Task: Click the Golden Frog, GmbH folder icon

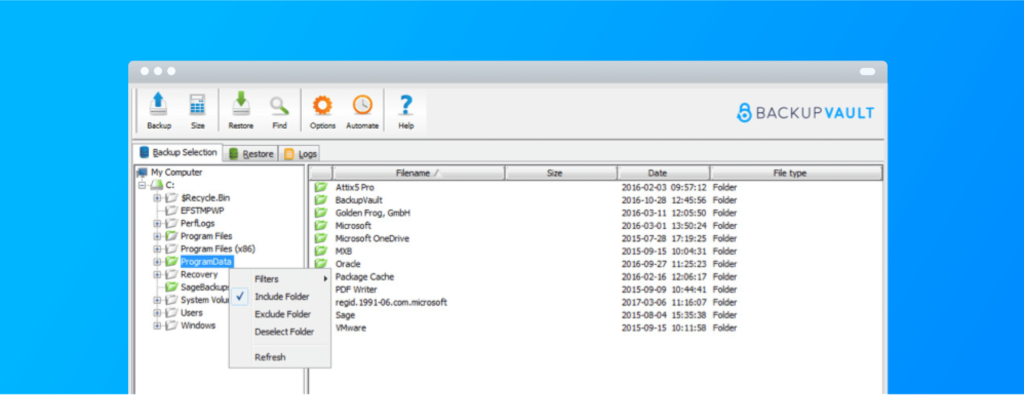Action: [x=321, y=213]
